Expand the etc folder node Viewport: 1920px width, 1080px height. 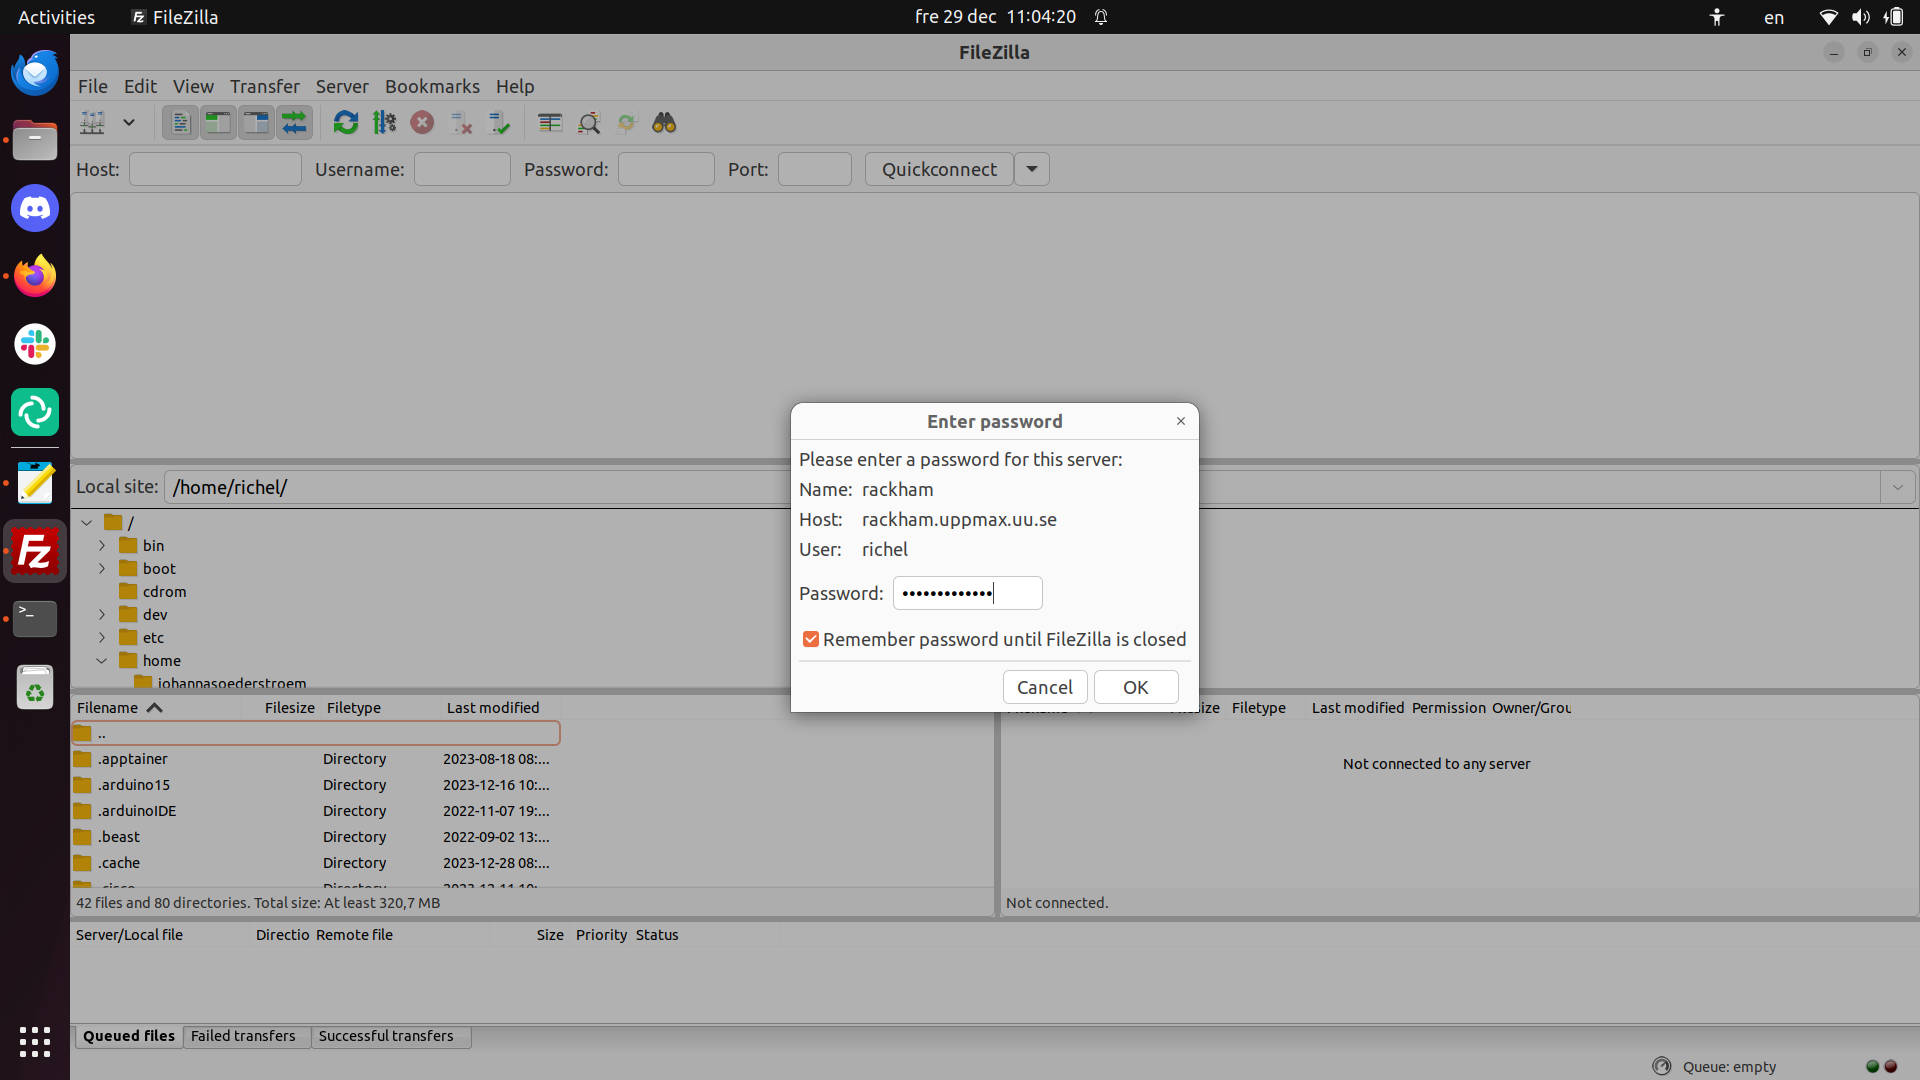coord(102,637)
